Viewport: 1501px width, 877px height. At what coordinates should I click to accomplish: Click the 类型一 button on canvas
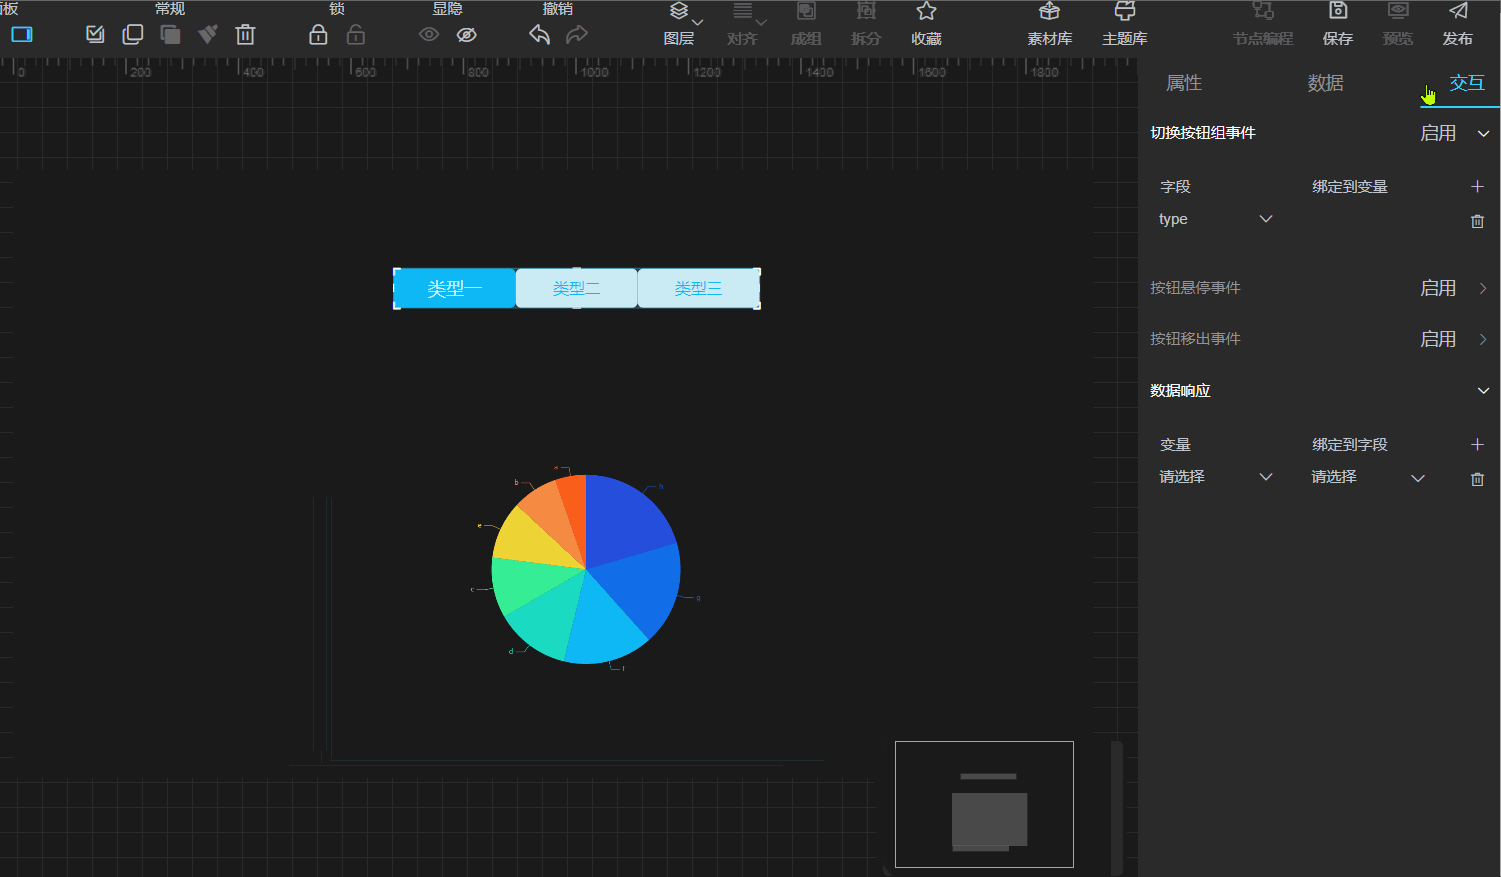point(455,288)
